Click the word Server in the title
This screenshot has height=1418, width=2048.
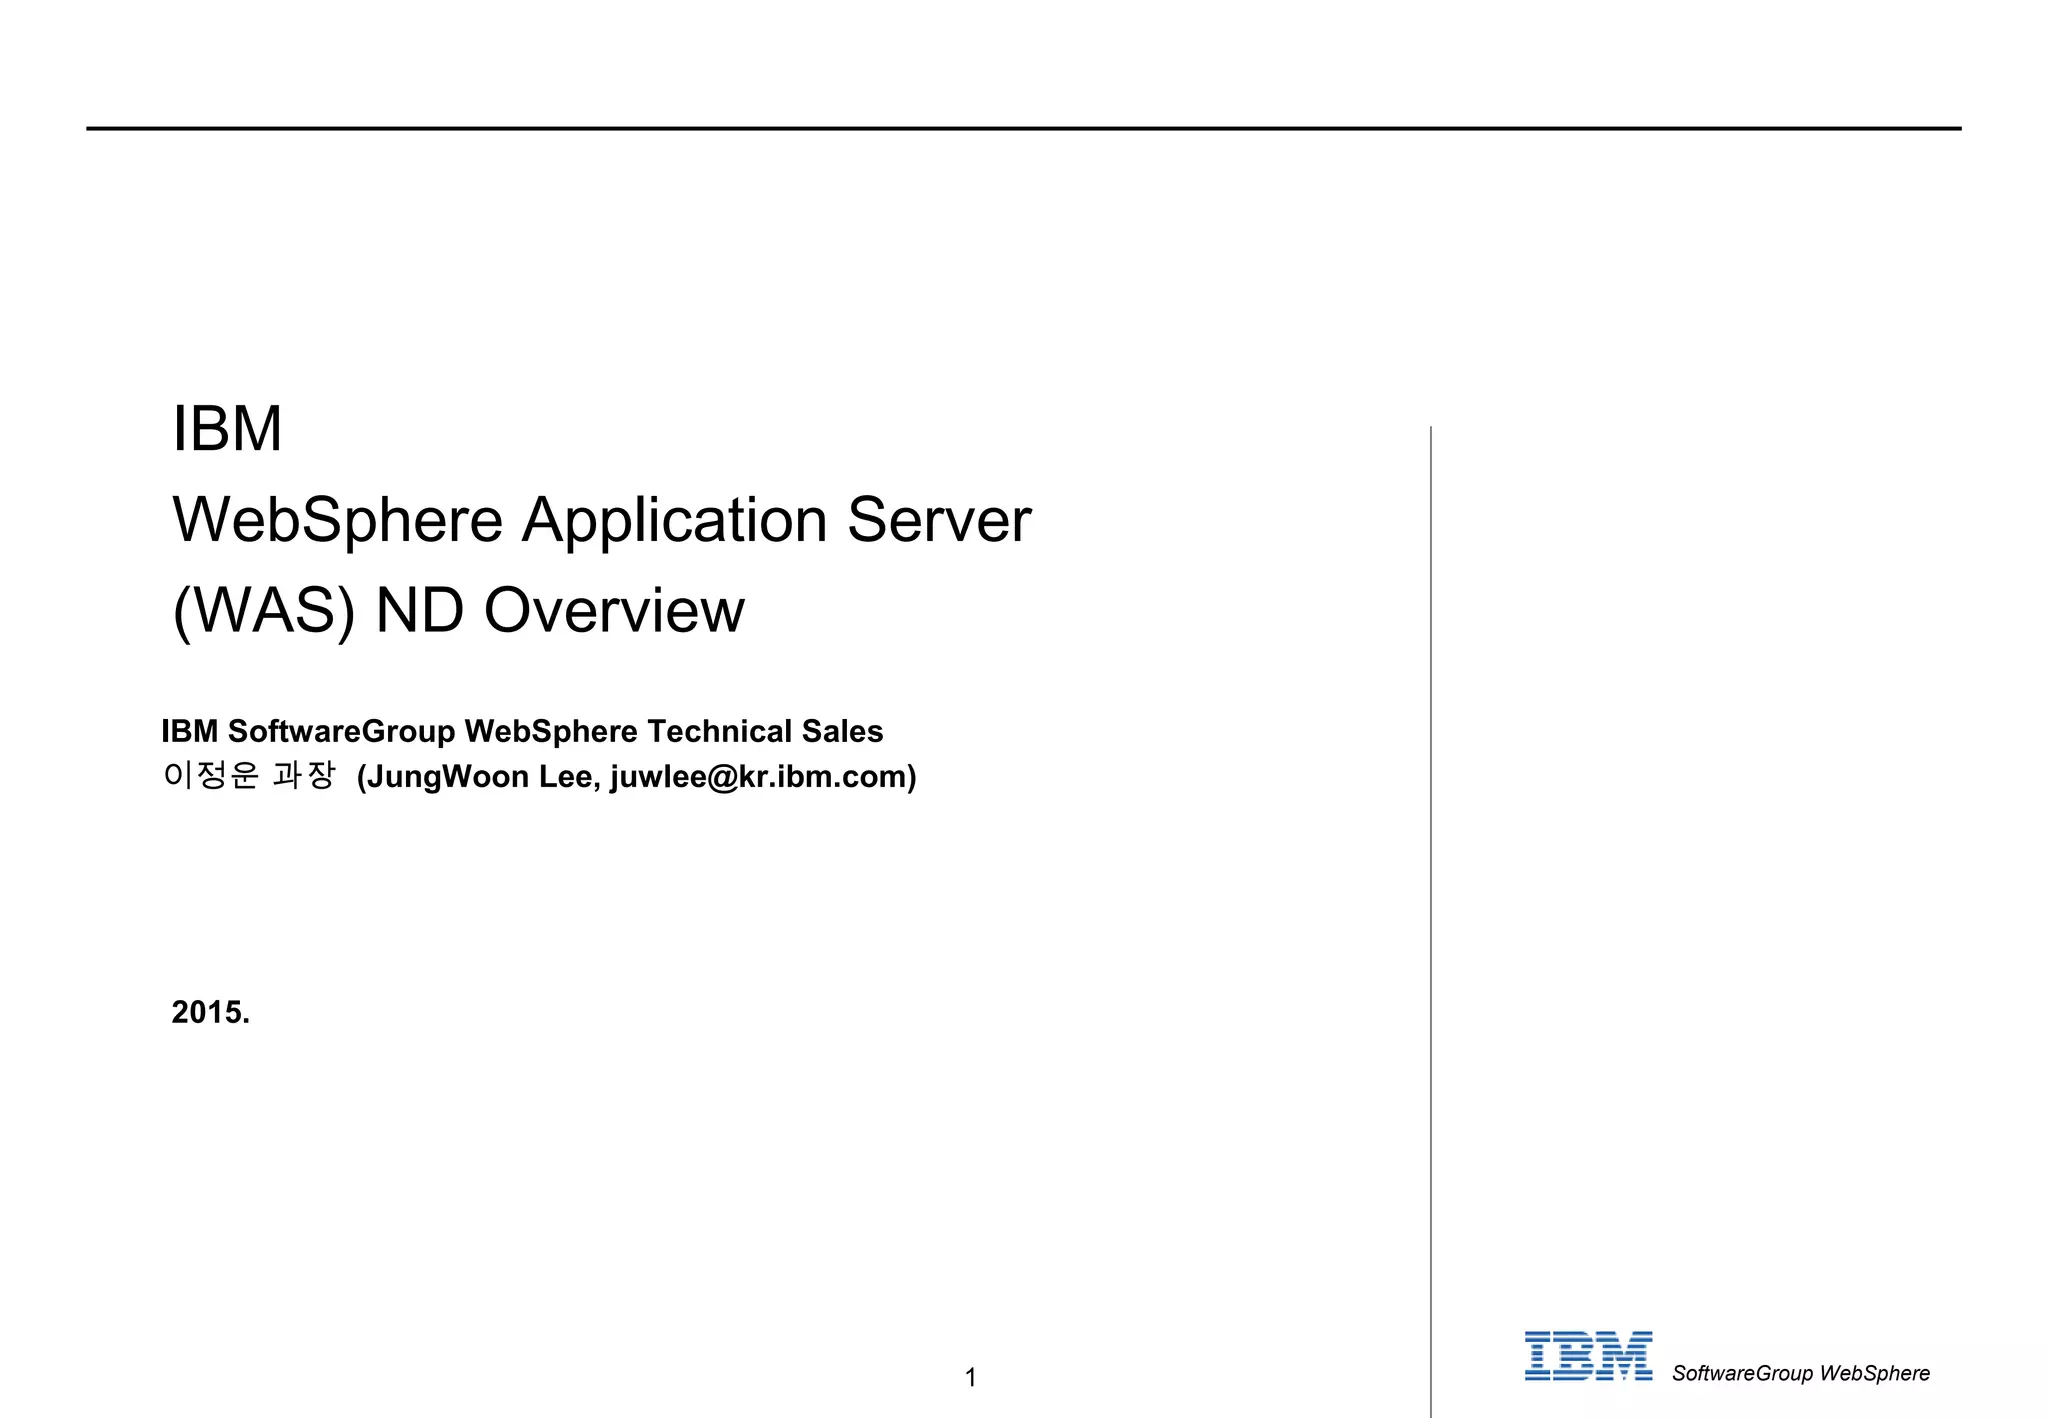[x=938, y=520]
